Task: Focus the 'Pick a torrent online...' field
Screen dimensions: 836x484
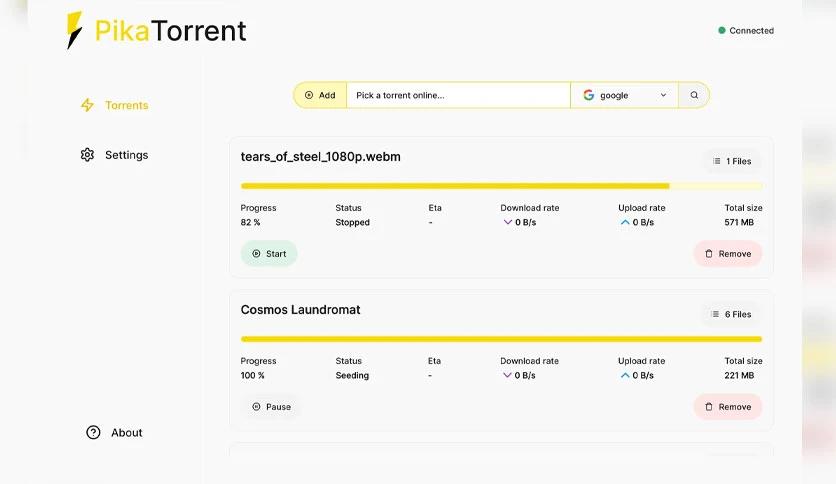Action: click(459, 95)
